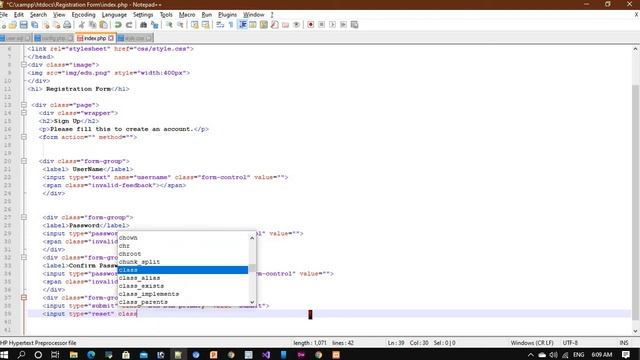Toggle file Monitoring eye icon
The image size is (640, 360).
click(296, 25)
